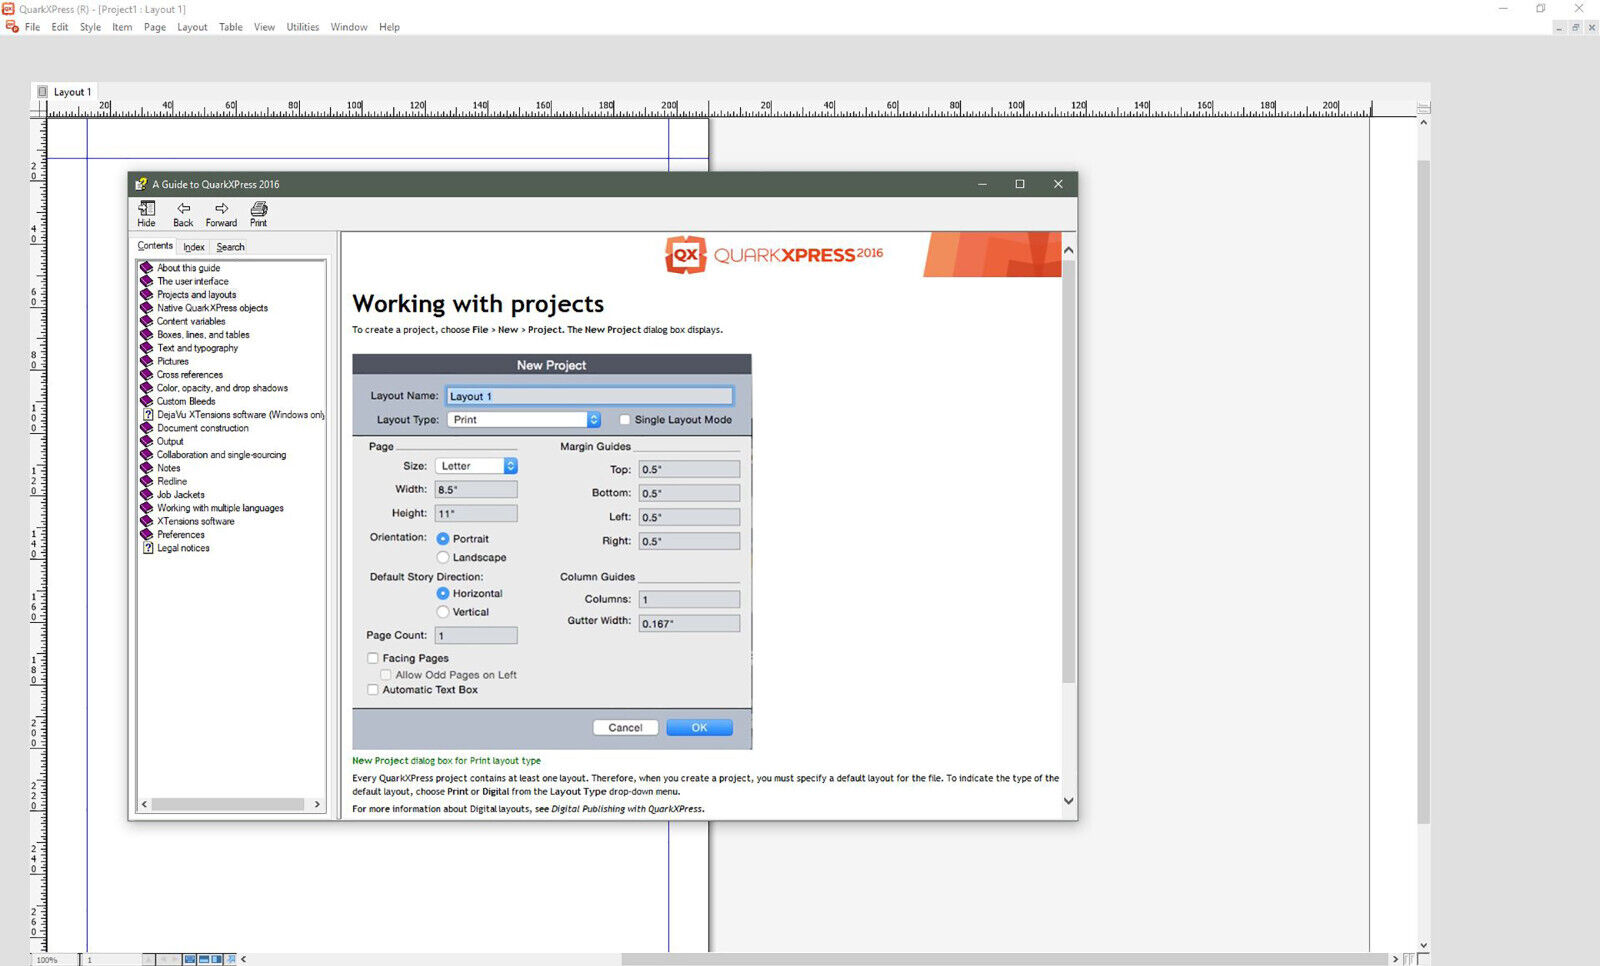Viewport: 1600px width, 966px height.
Task: Click the Hide icon in help toolbar
Action: click(147, 208)
